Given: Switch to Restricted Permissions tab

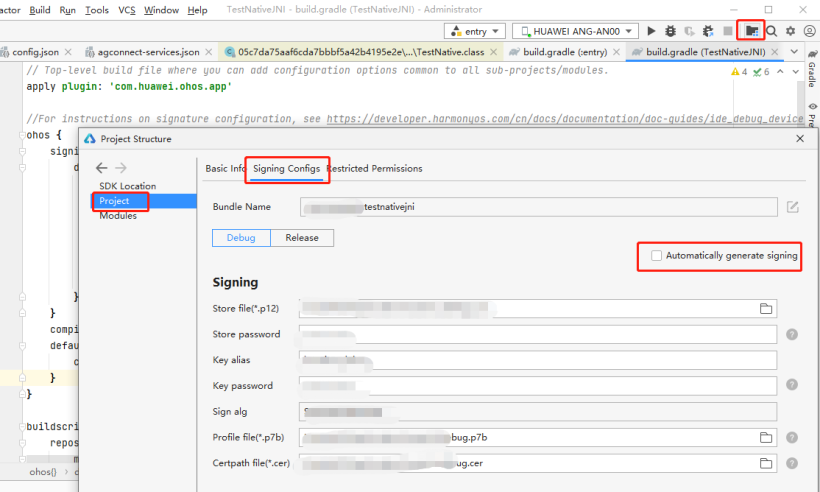Looking at the screenshot, I should pos(375,169).
